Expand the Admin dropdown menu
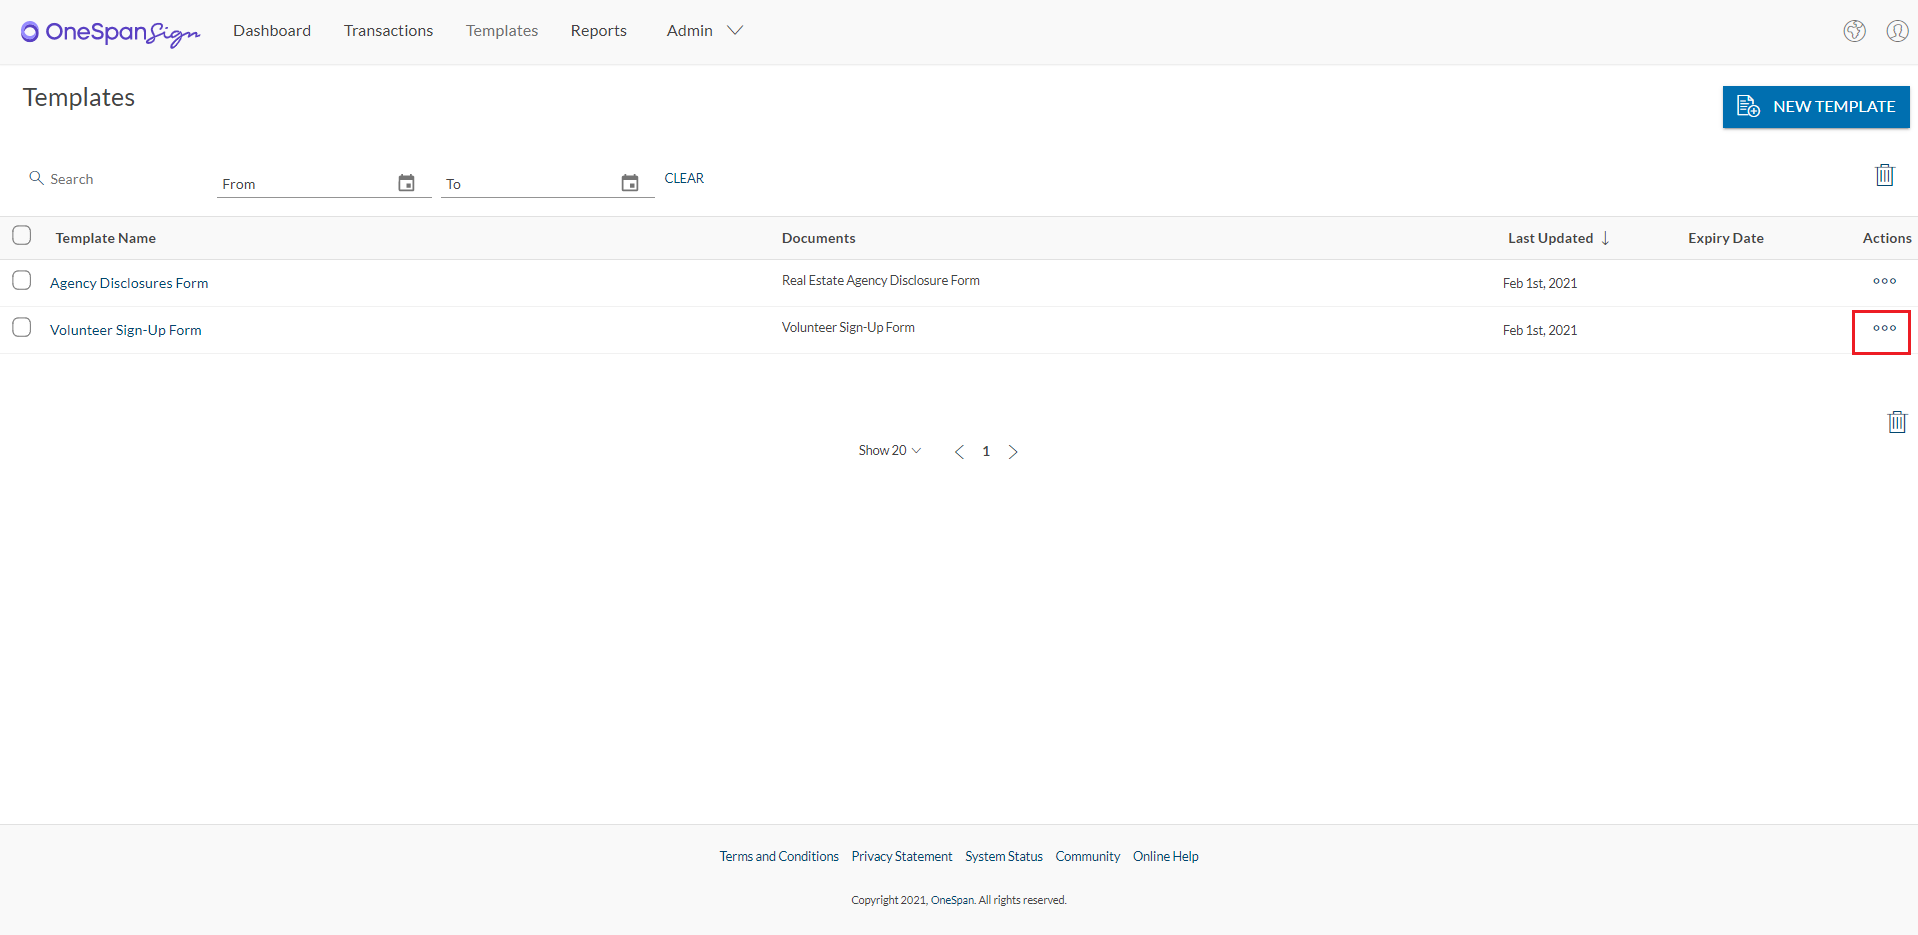Image resolution: width=1918 pixels, height=935 pixels. click(704, 31)
